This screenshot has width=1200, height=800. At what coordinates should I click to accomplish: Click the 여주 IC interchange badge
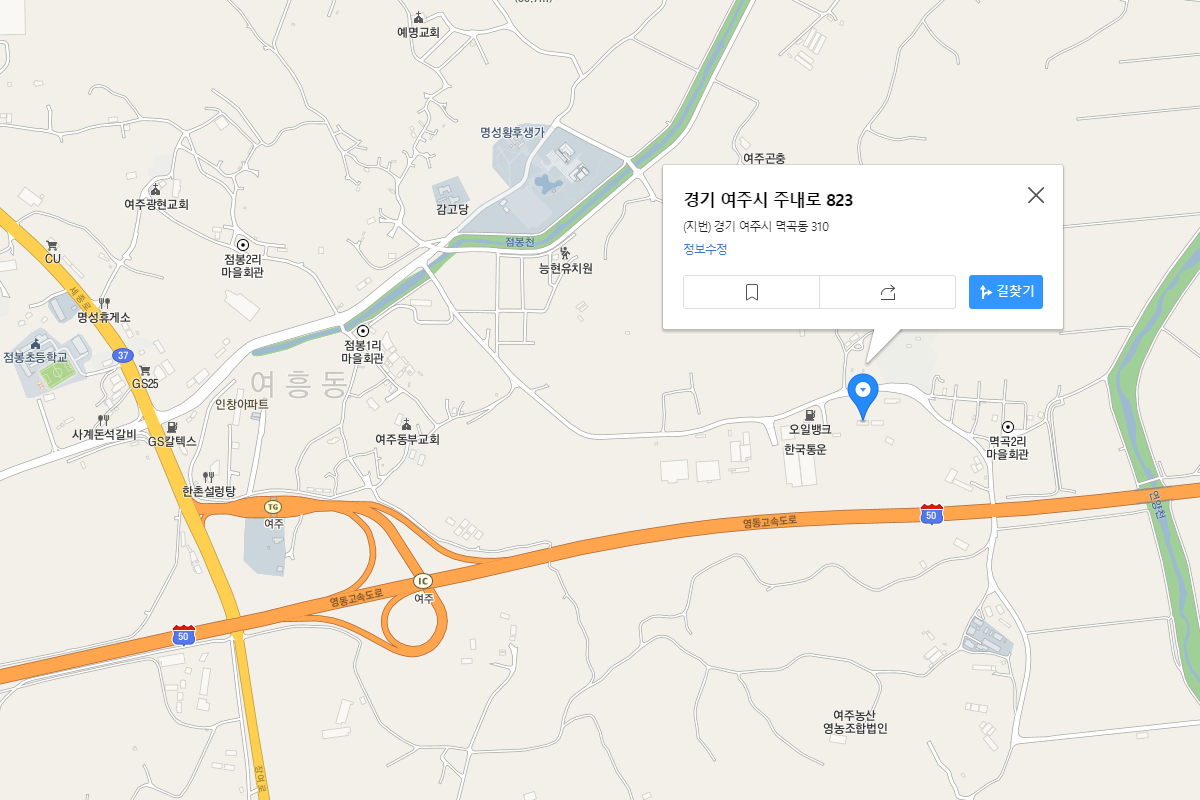(x=423, y=581)
